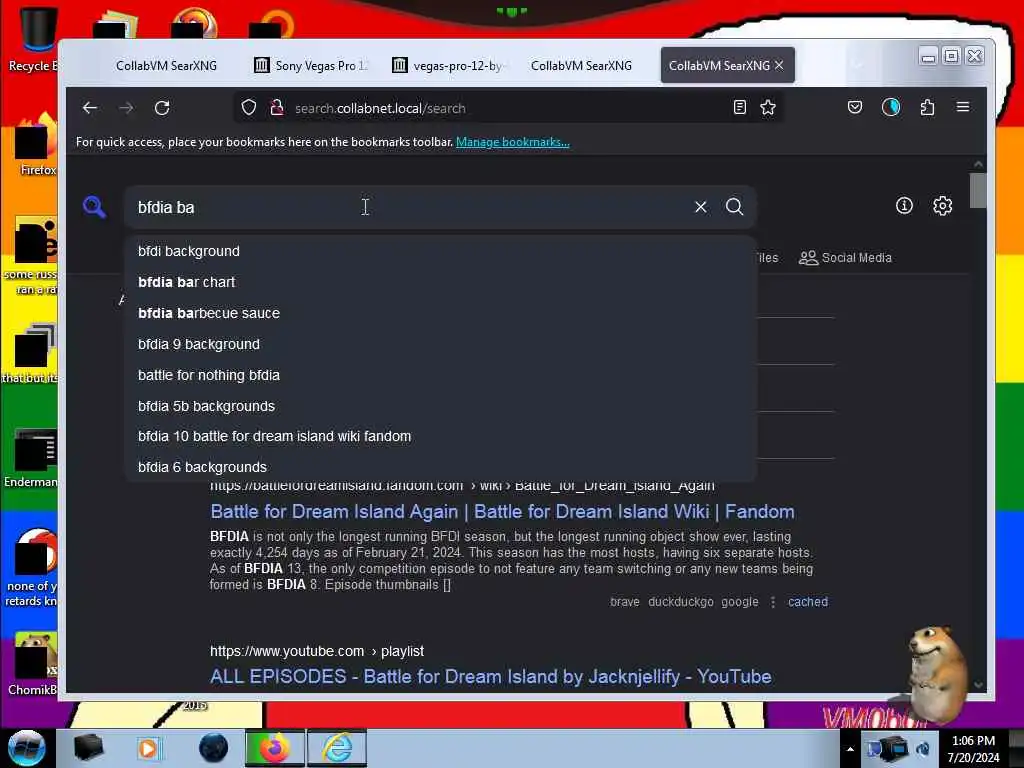Screen dimensions: 1024x768
Task: Choose suggestion 'bfdia barbecue sauce'
Action: 441,313
